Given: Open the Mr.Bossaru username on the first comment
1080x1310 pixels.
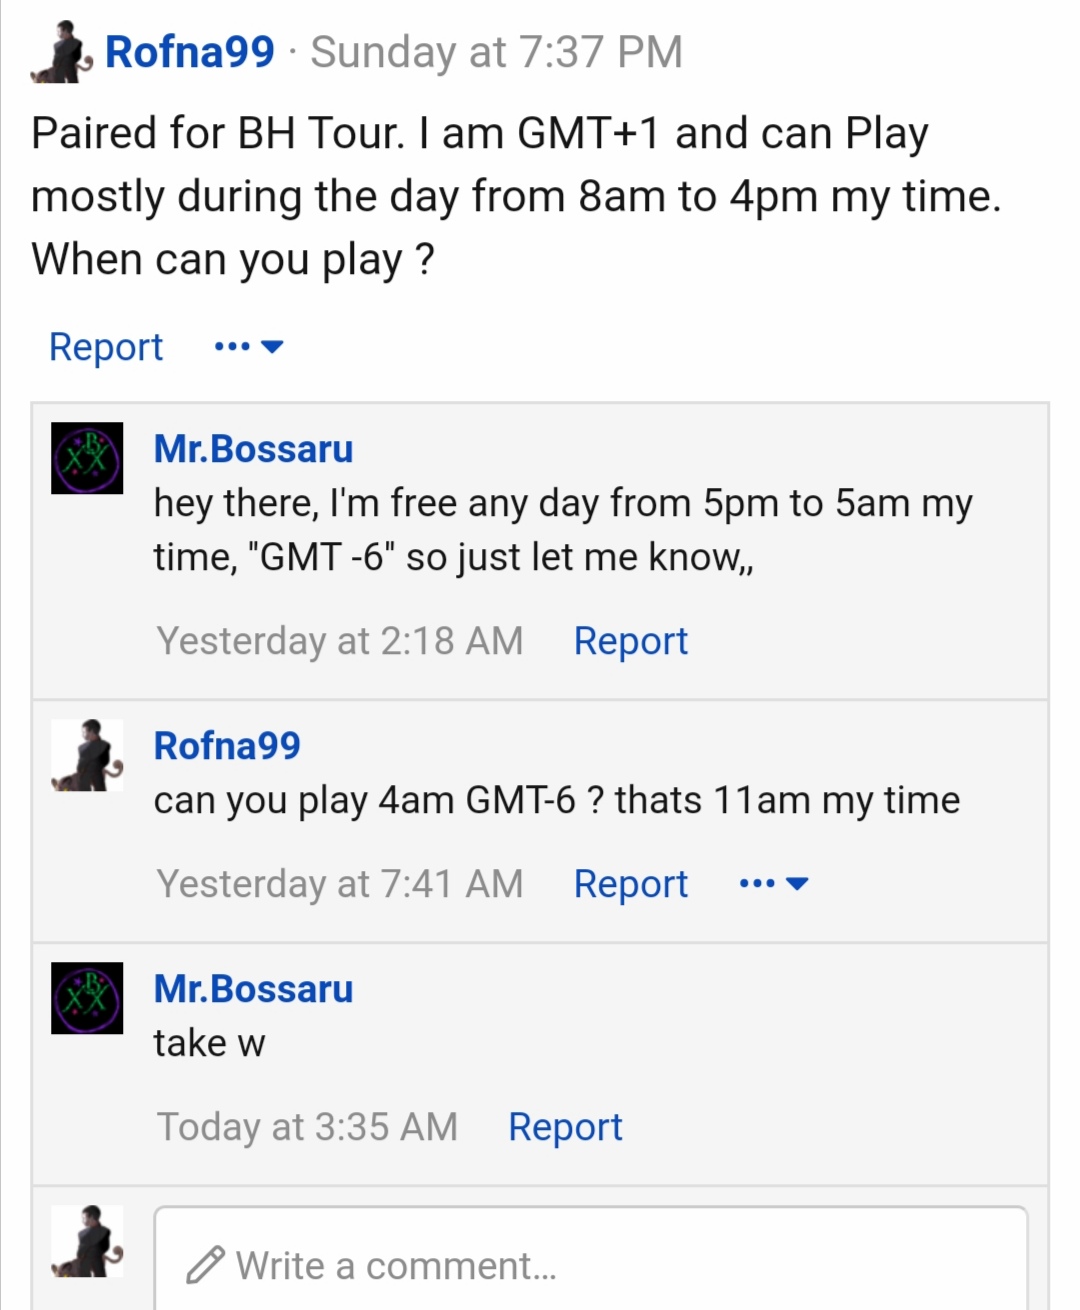Looking at the screenshot, I should tap(253, 449).
